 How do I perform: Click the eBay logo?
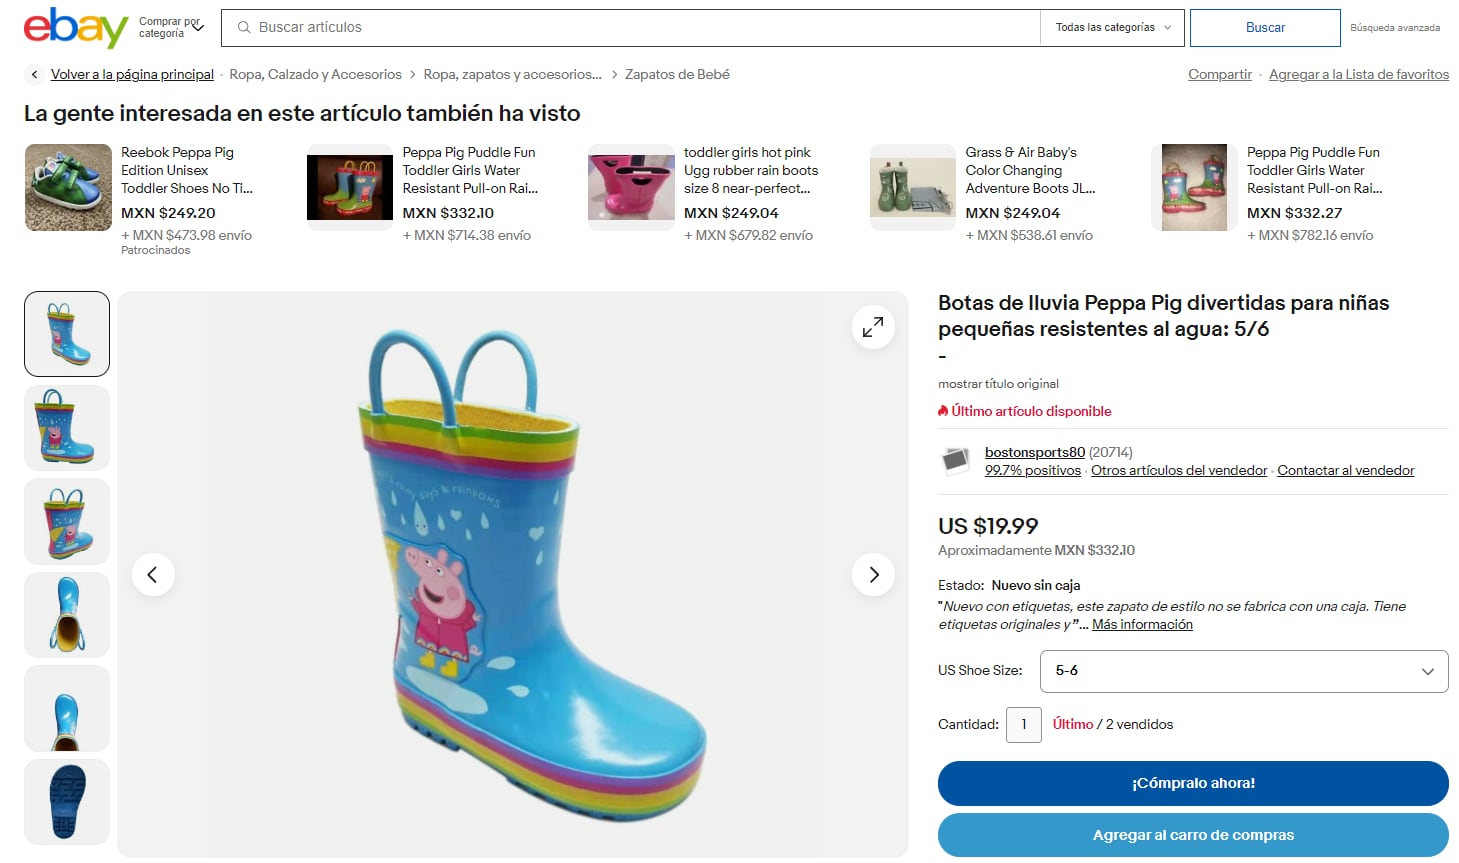click(66, 28)
